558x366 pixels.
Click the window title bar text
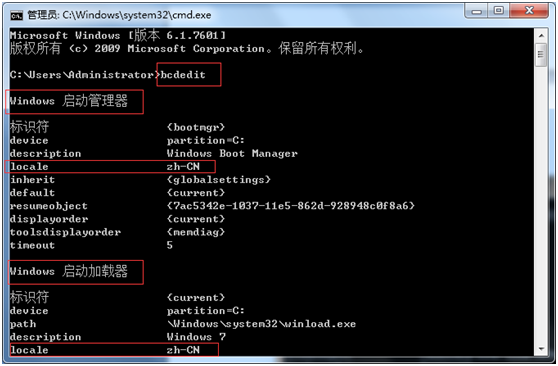pos(119,15)
